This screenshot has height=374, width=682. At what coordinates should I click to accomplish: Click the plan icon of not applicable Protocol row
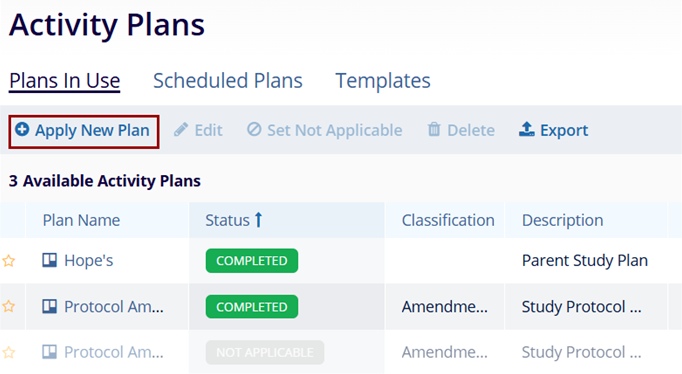click(50, 351)
